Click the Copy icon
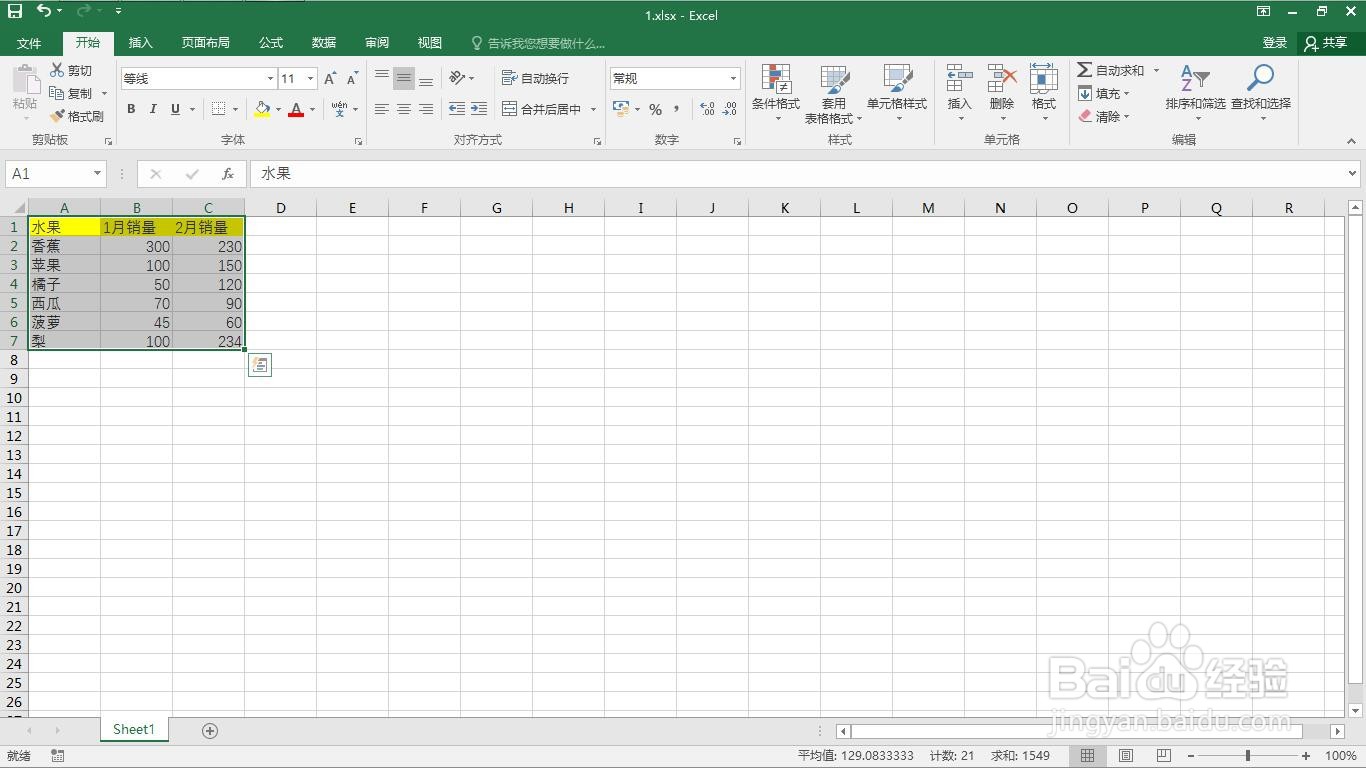This screenshot has height=768, width=1366. [x=57, y=93]
